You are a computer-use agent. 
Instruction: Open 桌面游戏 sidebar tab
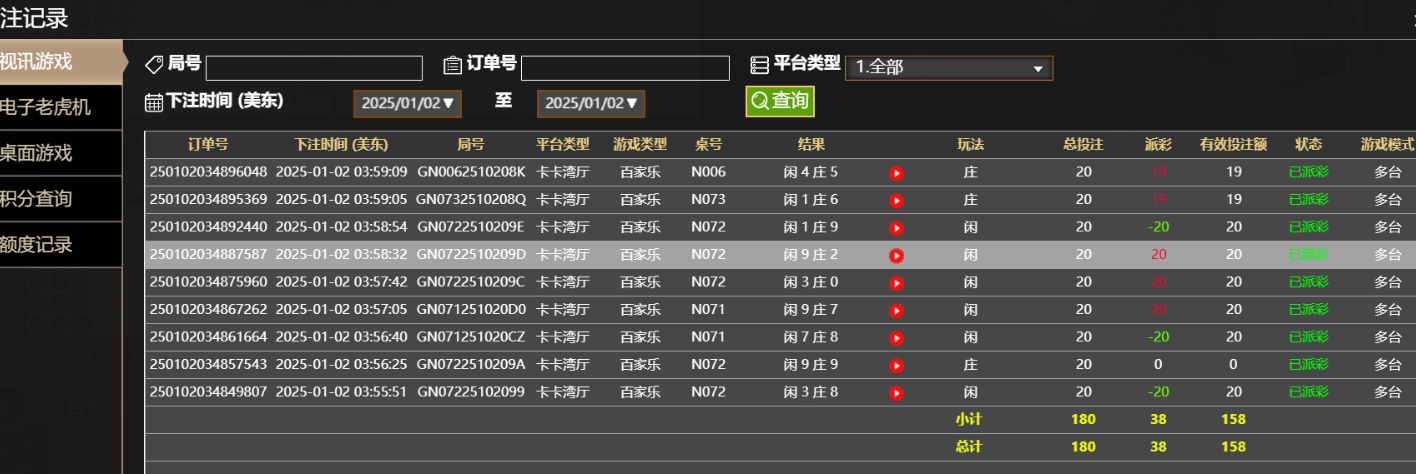click(x=60, y=153)
